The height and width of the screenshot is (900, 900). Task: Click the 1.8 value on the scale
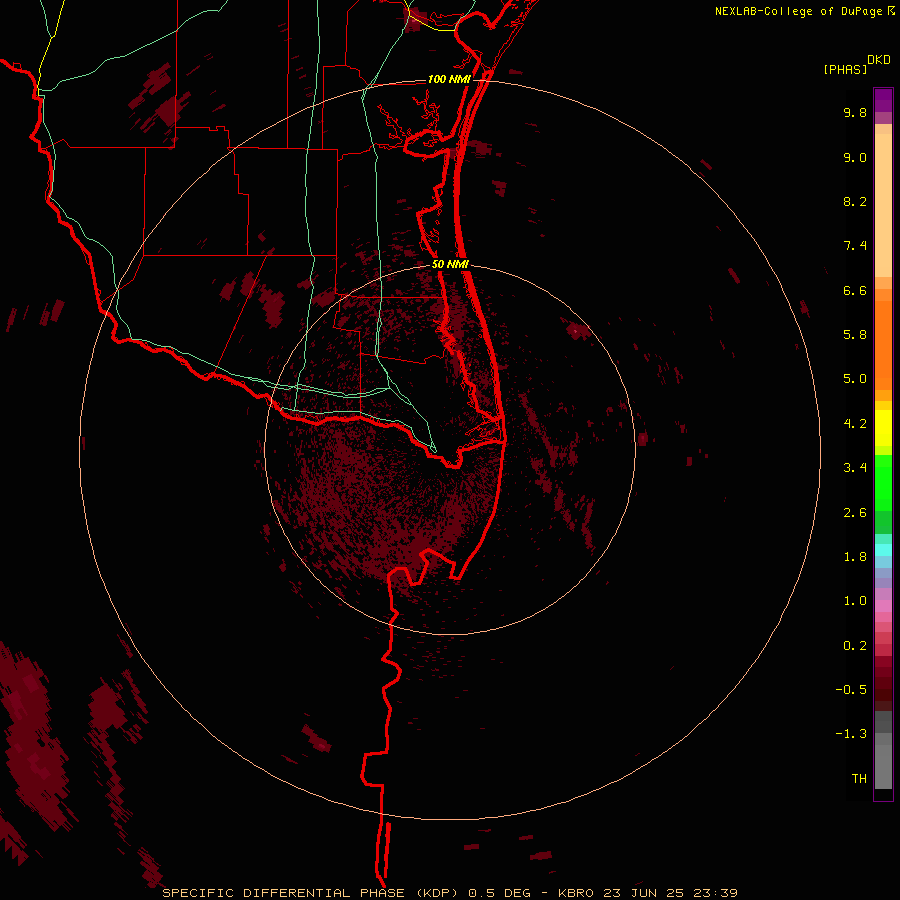pyautogui.click(x=855, y=557)
